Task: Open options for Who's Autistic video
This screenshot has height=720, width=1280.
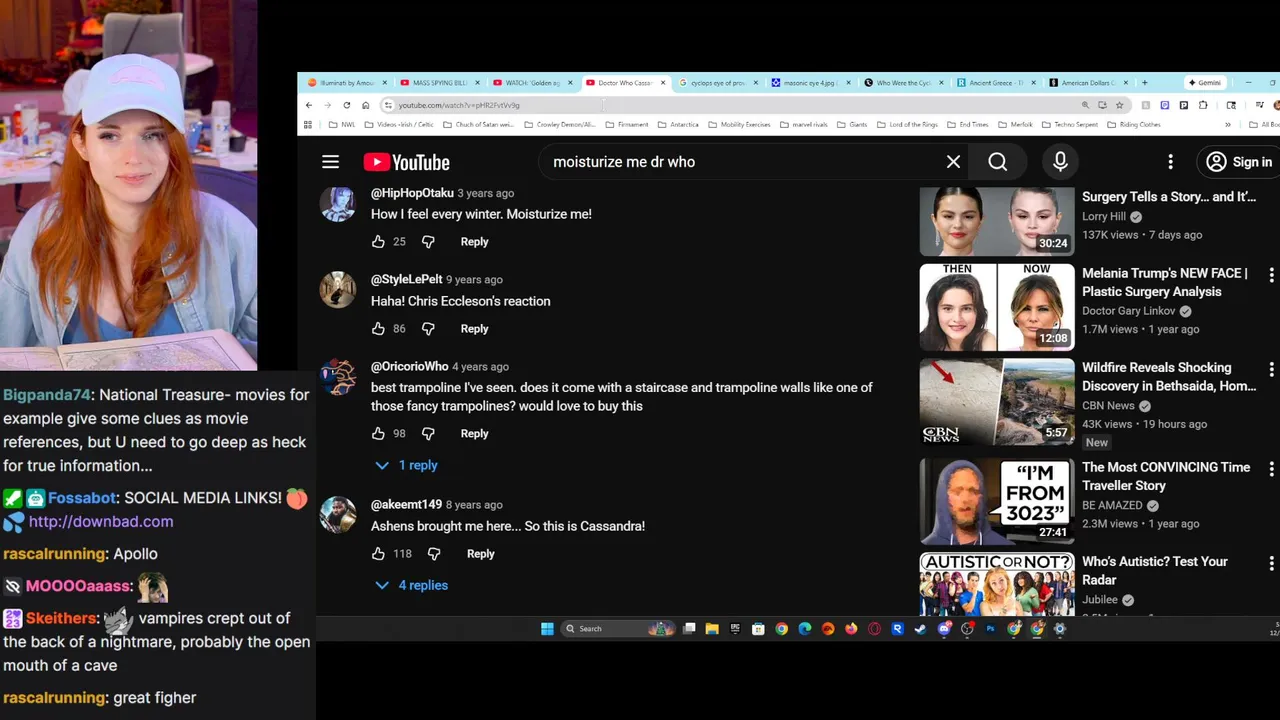Action: click(x=1271, y=563)
